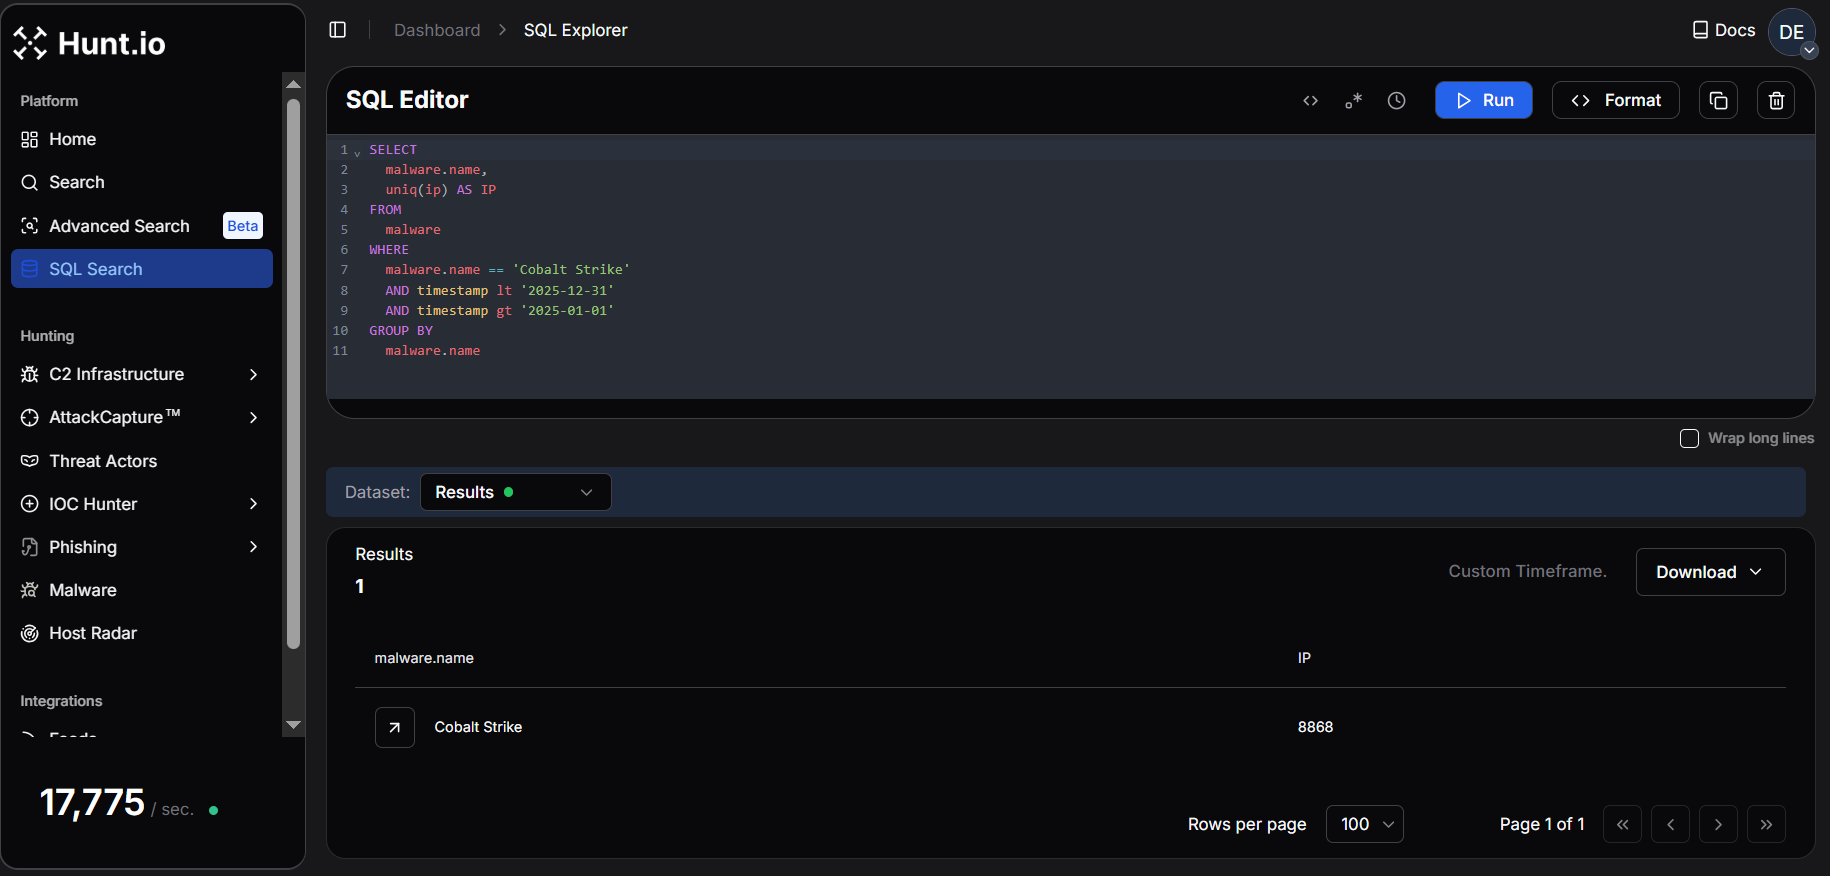This screenshot has height=876, width=1830.
Task: Go to Dashboard breadcrumb
Action: (437, 30)
